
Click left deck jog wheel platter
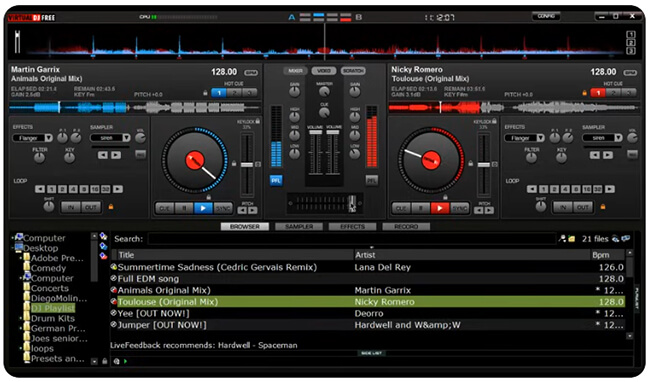click(194, 160)
